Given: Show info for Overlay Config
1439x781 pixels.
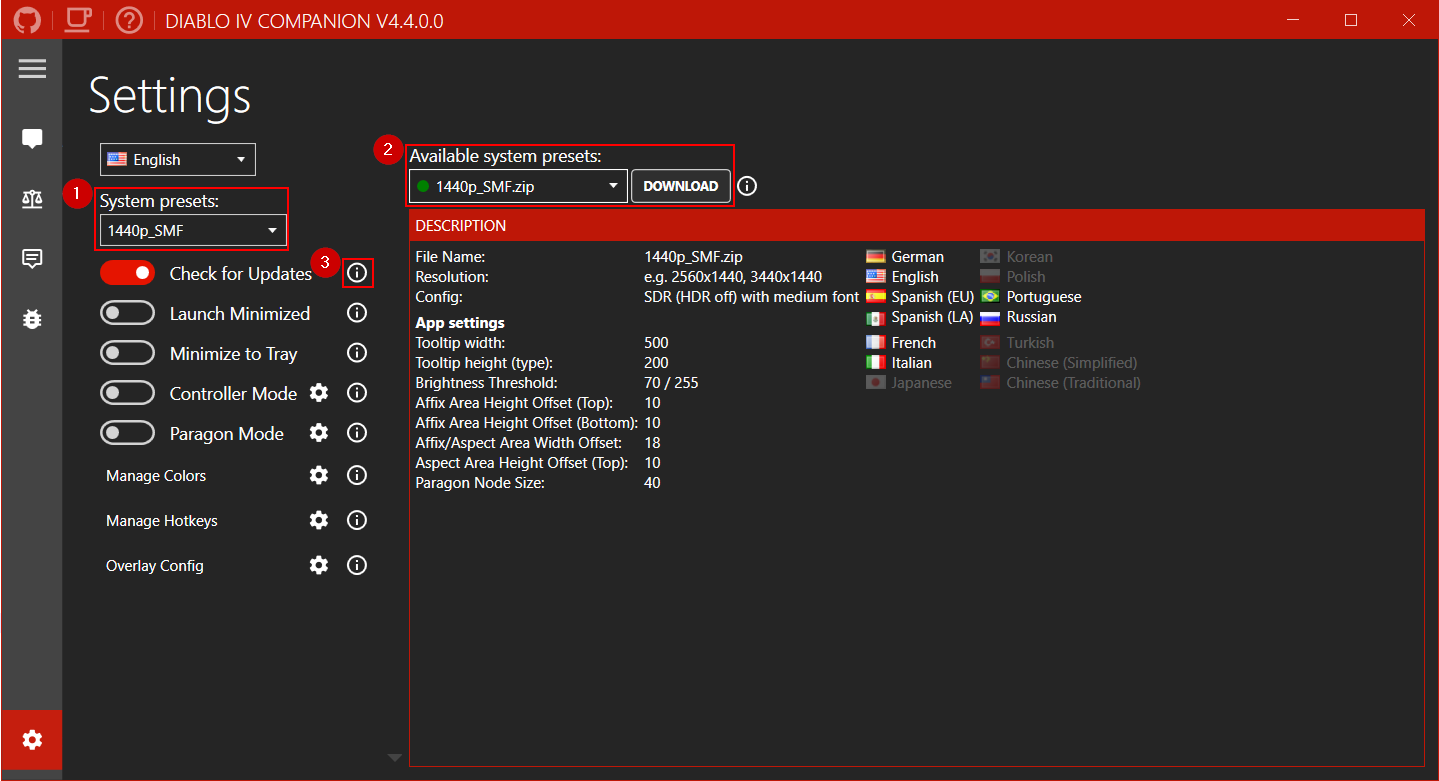Looking at the screenshot, I should [x=357, y=565].
